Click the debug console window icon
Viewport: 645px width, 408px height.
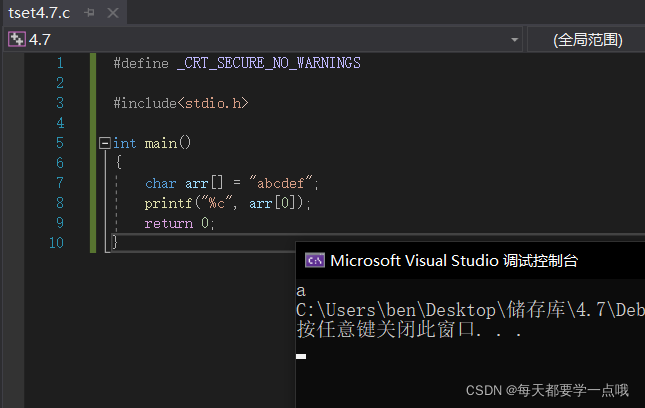[314, 261]
